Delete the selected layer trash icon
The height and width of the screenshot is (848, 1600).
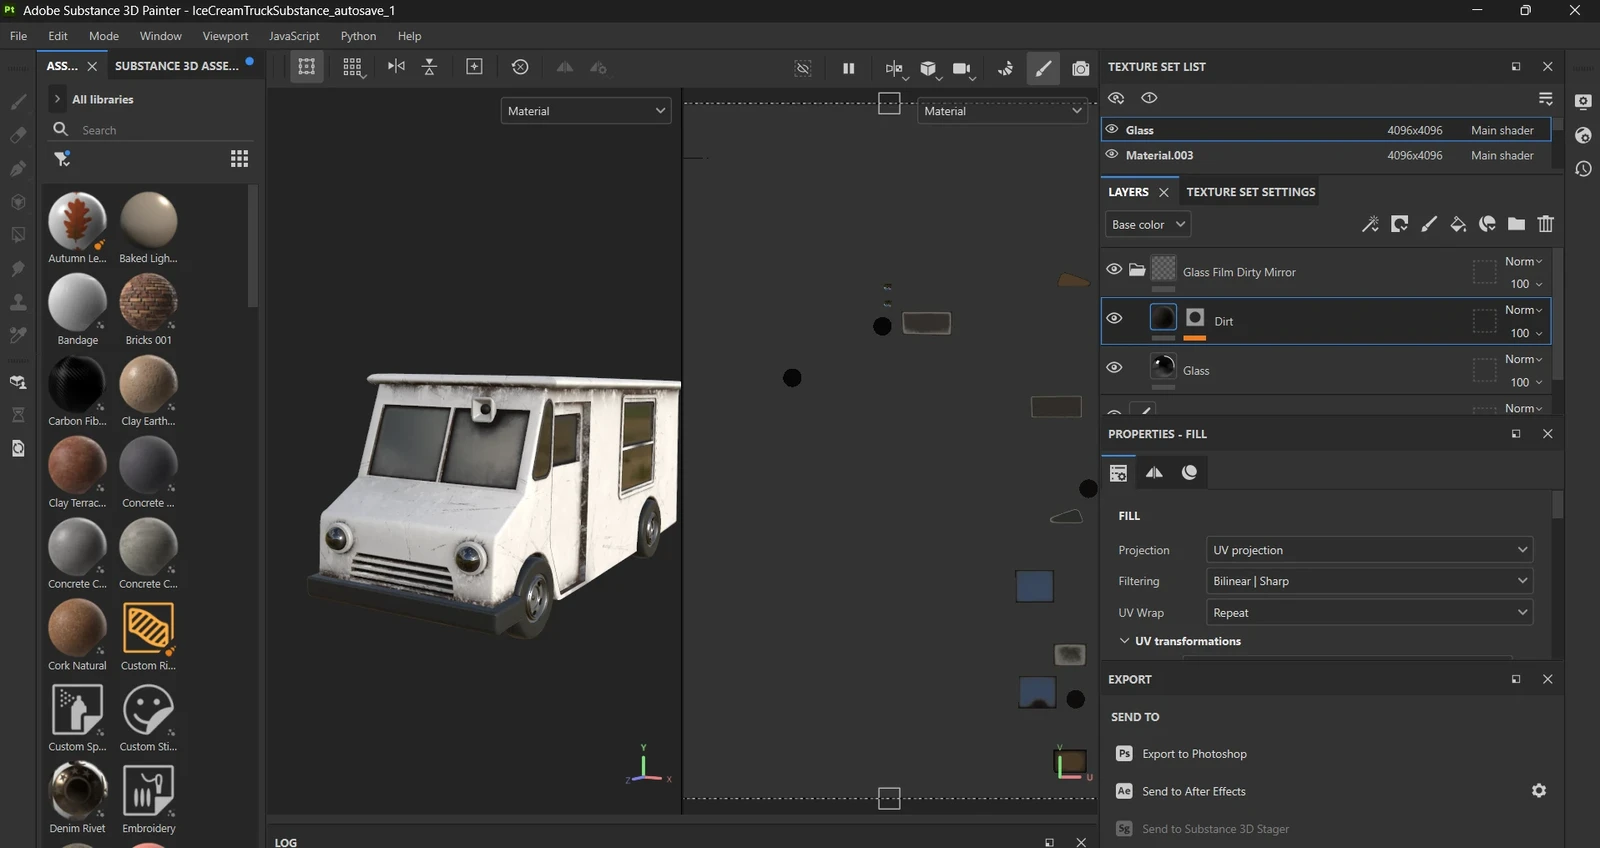point(1546,224)
